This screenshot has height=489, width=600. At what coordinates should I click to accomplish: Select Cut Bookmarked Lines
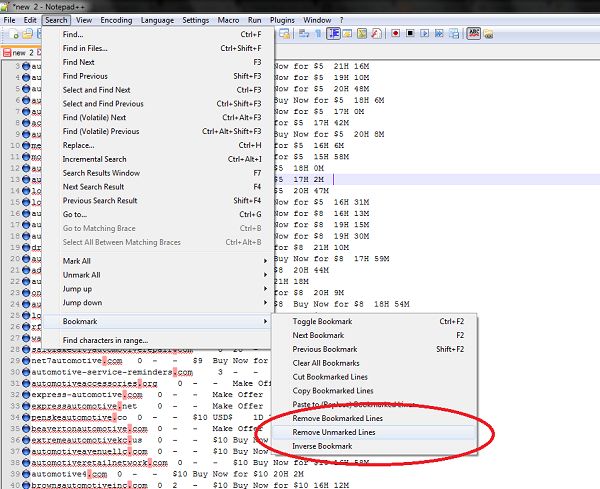tap(375, 377)
